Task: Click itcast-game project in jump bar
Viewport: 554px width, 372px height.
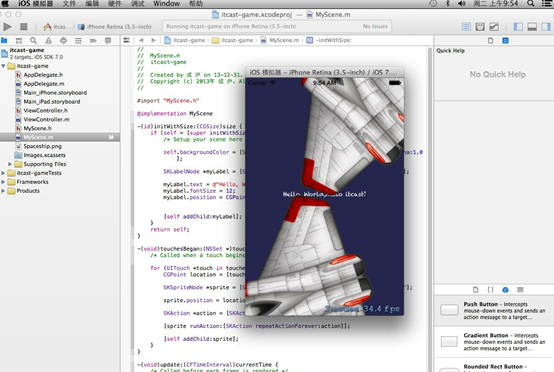Action: pyautogui.click(x=185, y=40)
